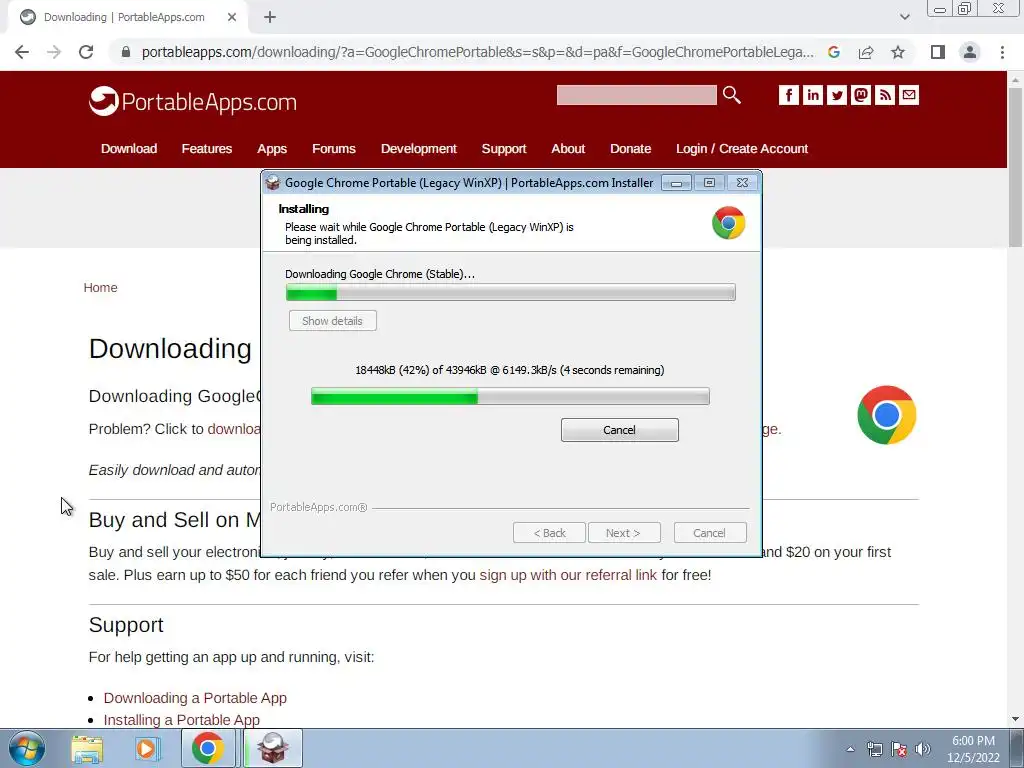Click the browser Back arrow
This screenshot has width=1024, height=768.
pyautogui.click(x=22, y=52)
